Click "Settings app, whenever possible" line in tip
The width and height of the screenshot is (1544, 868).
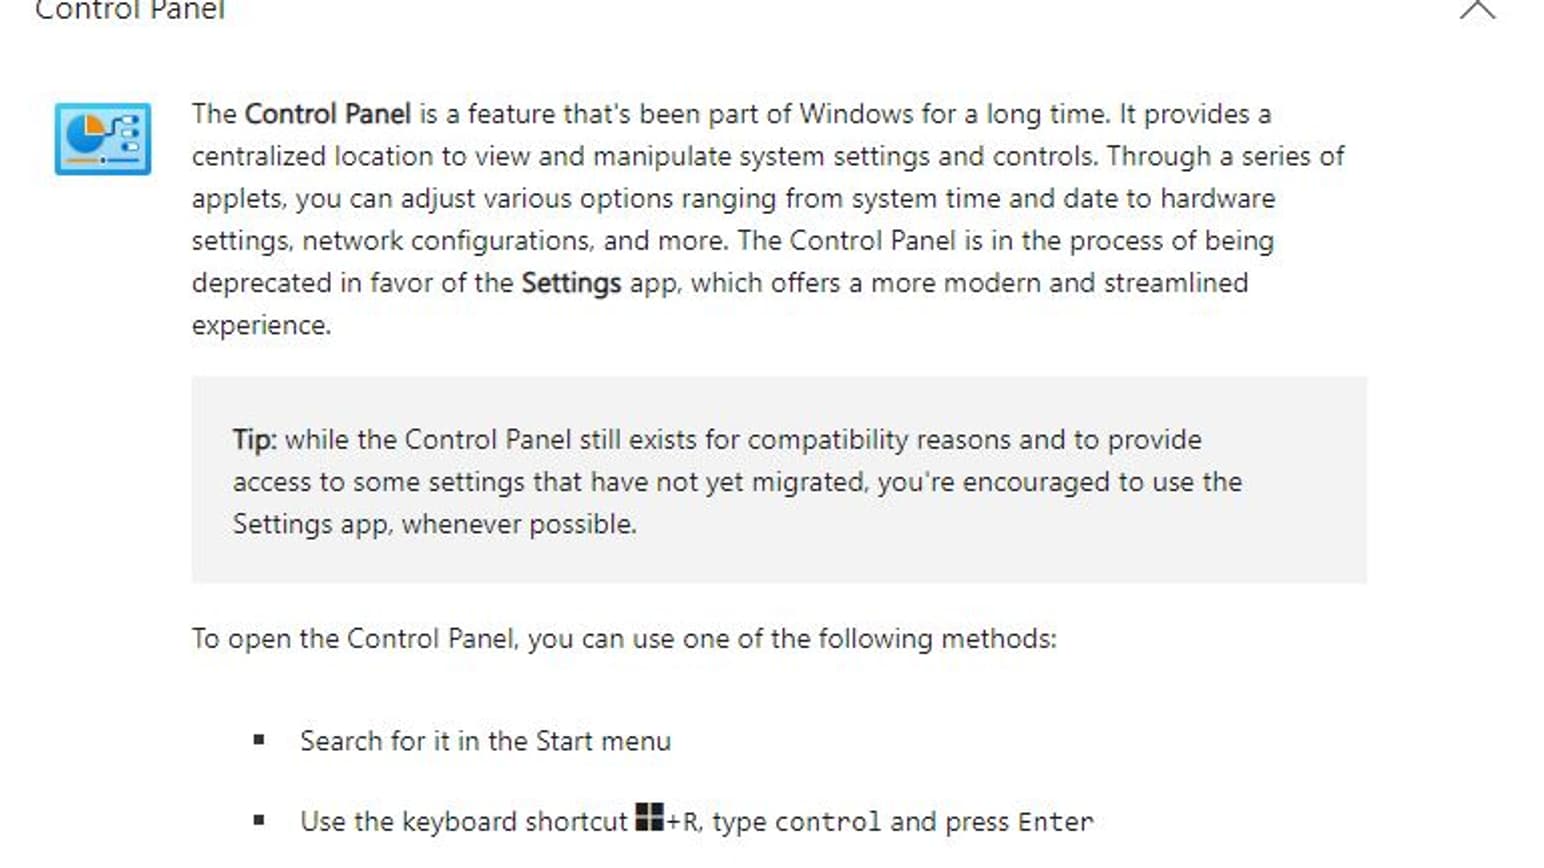(434, 524)
